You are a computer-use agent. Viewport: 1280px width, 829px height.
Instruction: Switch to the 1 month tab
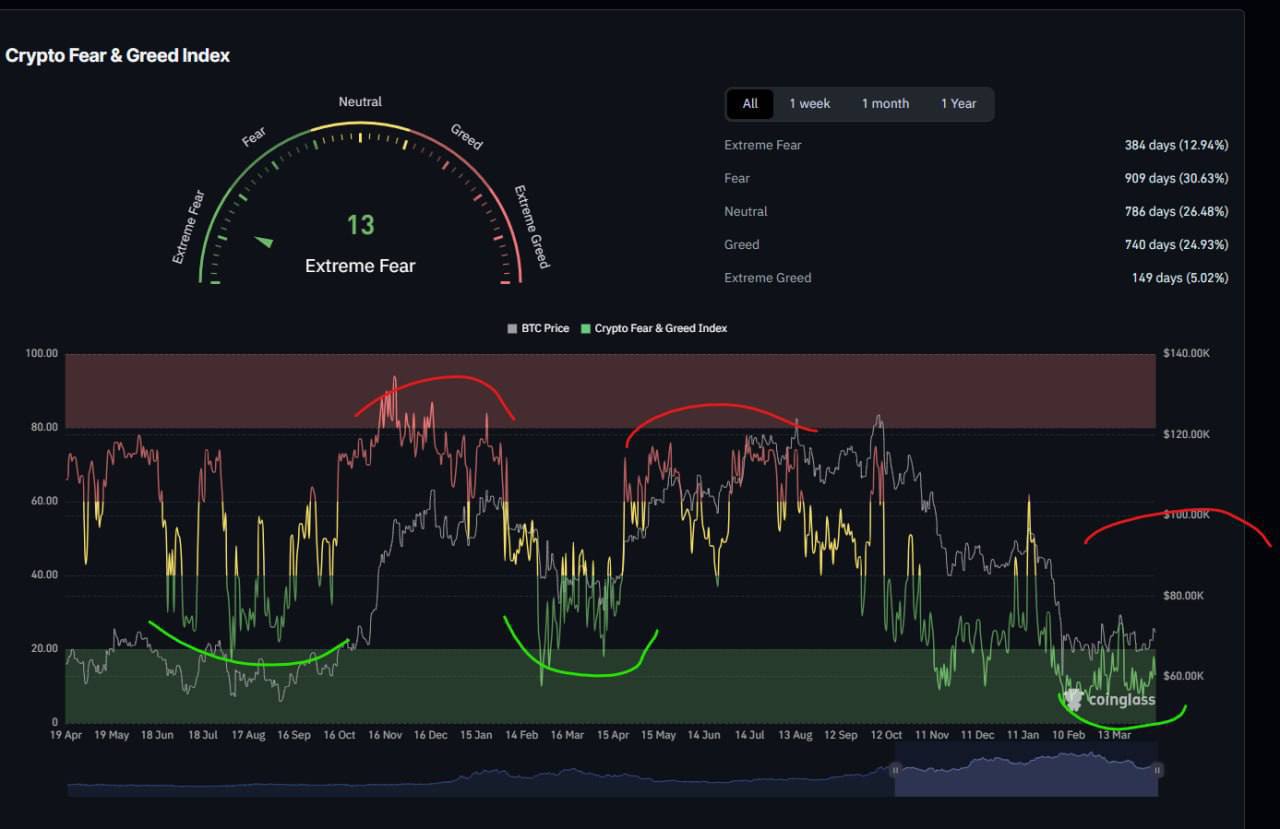coord(884,103)
